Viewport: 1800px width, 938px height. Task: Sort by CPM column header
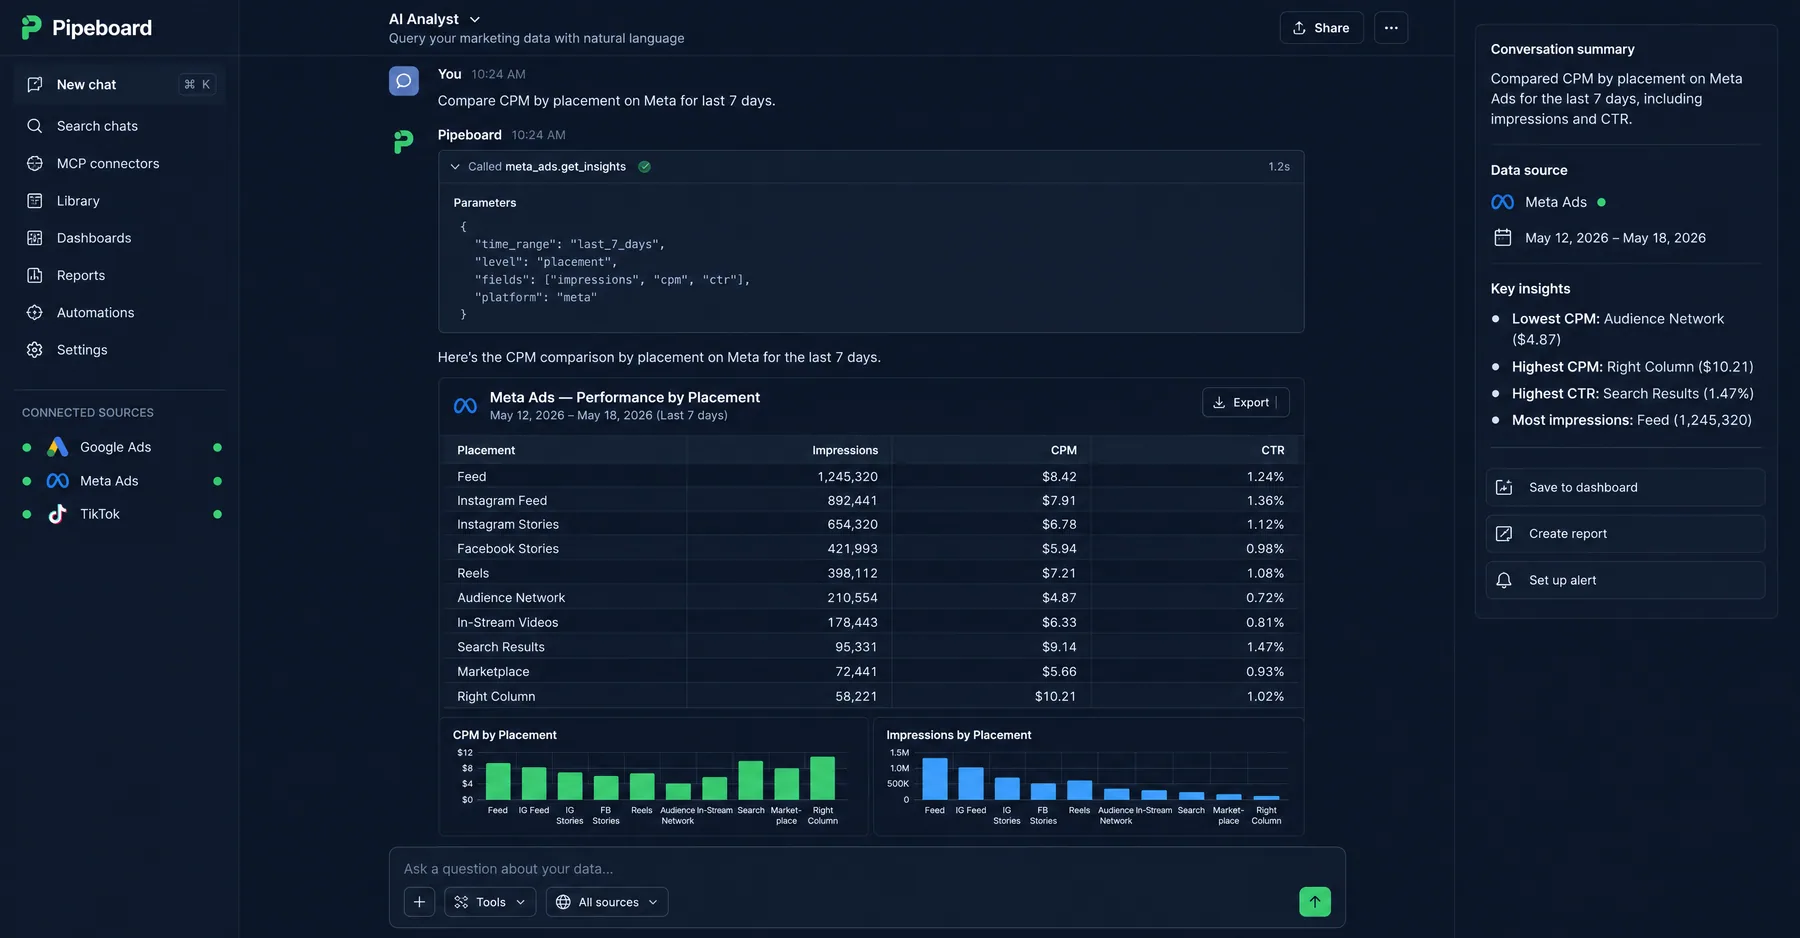pyautogui.click(x=1064, y=451)
